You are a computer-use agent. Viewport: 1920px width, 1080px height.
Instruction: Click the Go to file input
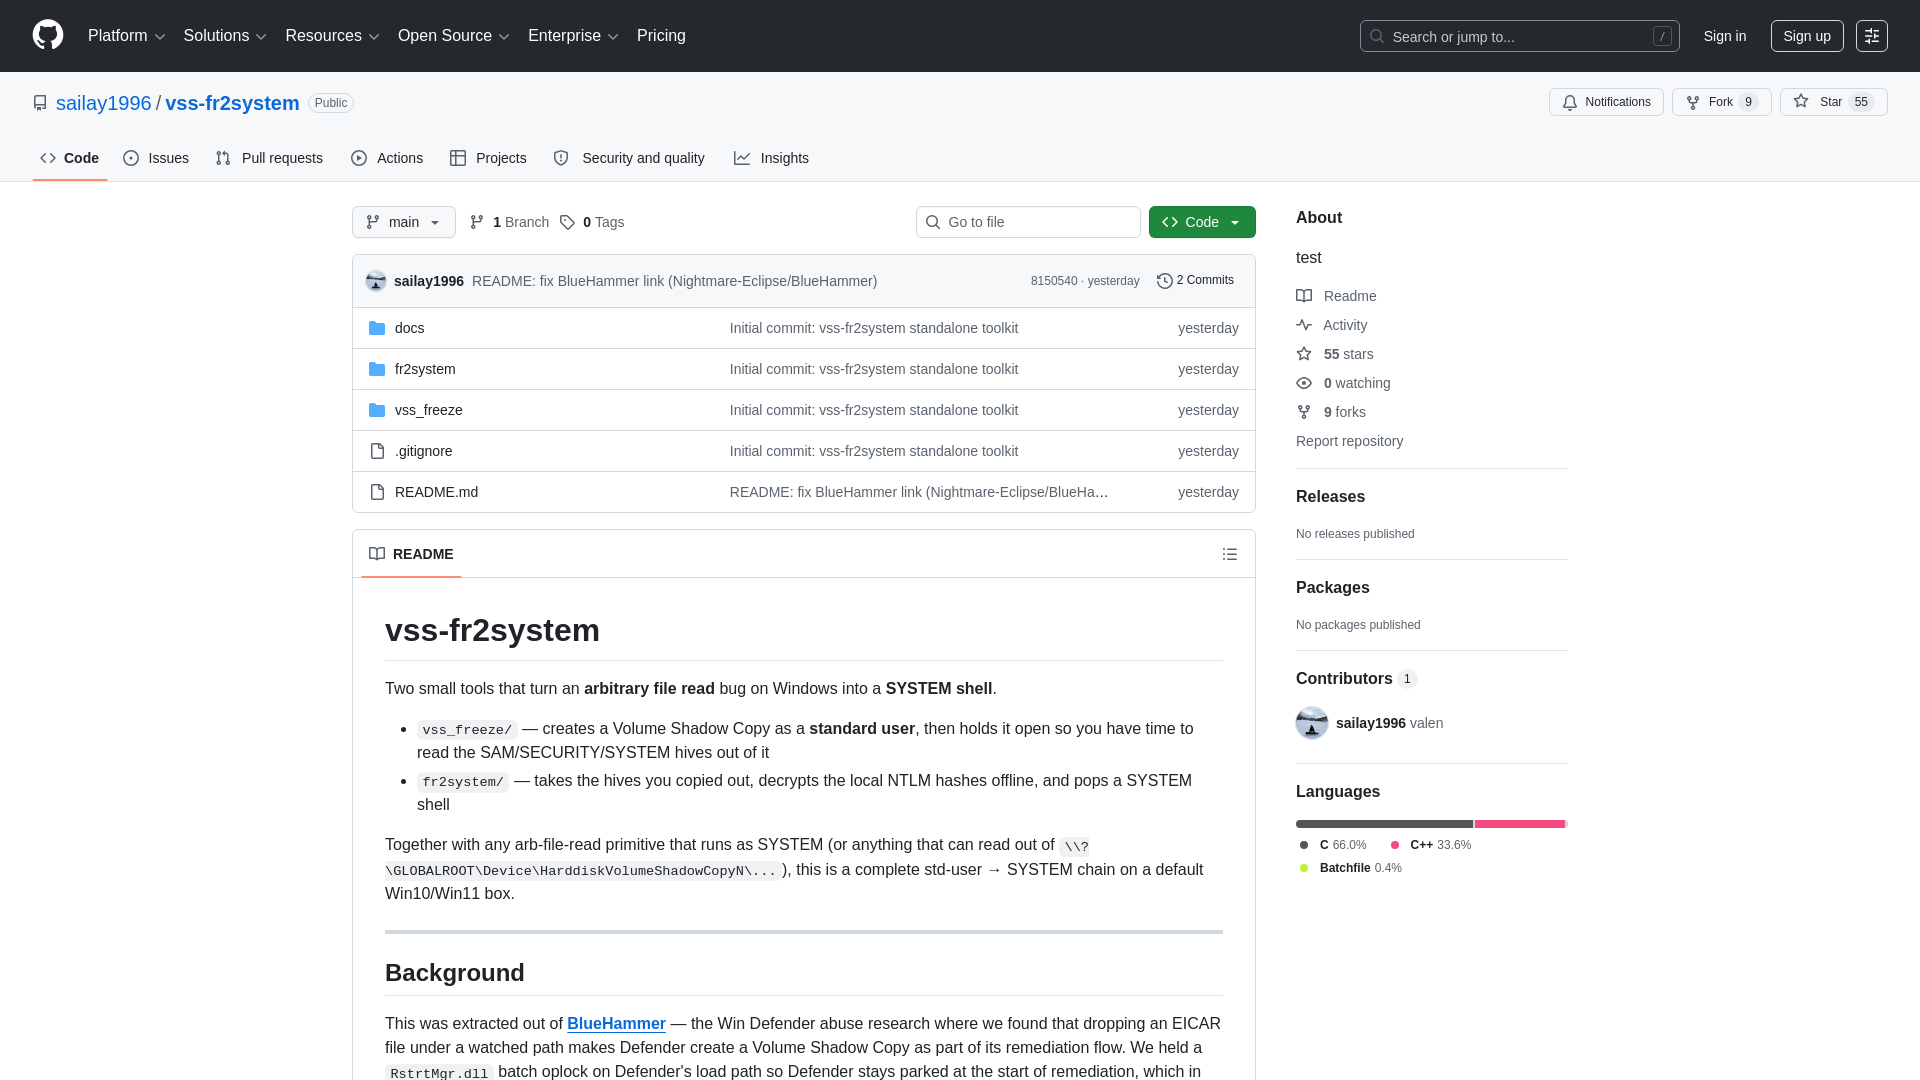point(1028,222)
